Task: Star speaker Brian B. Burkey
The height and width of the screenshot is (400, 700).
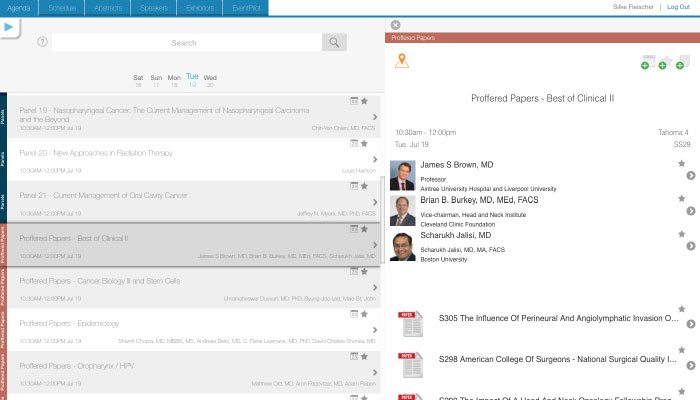Action: [682, 199]
